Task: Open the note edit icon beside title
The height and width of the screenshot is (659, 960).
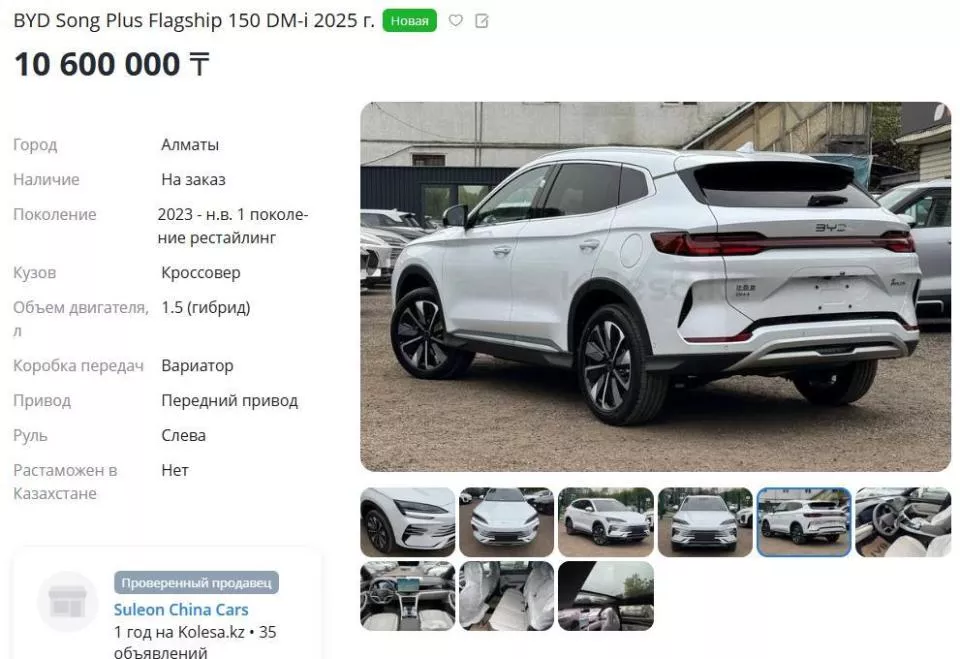Action: coord(482,21)
